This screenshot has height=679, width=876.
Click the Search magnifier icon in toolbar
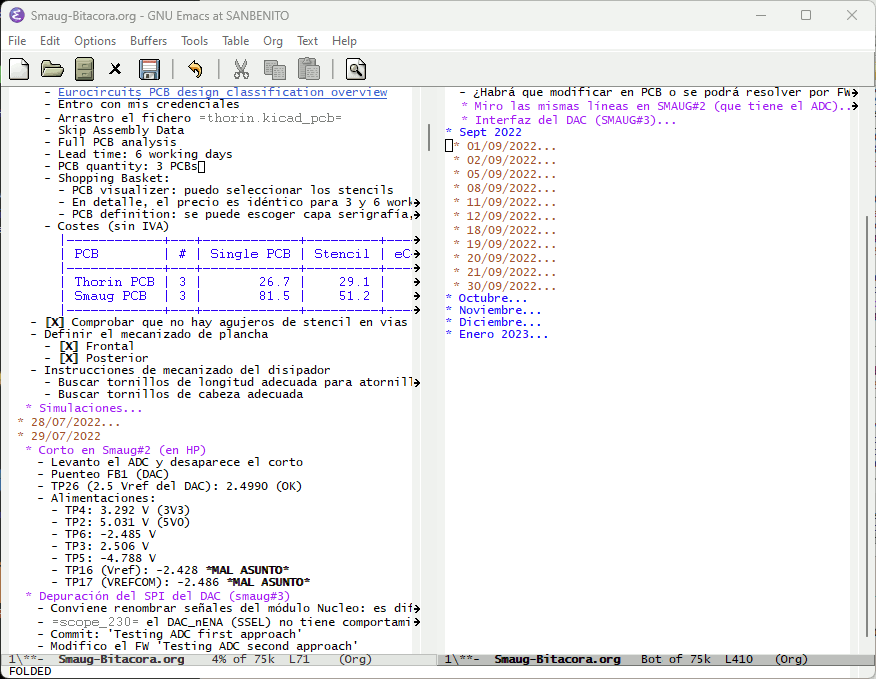[x=355, y=69]
